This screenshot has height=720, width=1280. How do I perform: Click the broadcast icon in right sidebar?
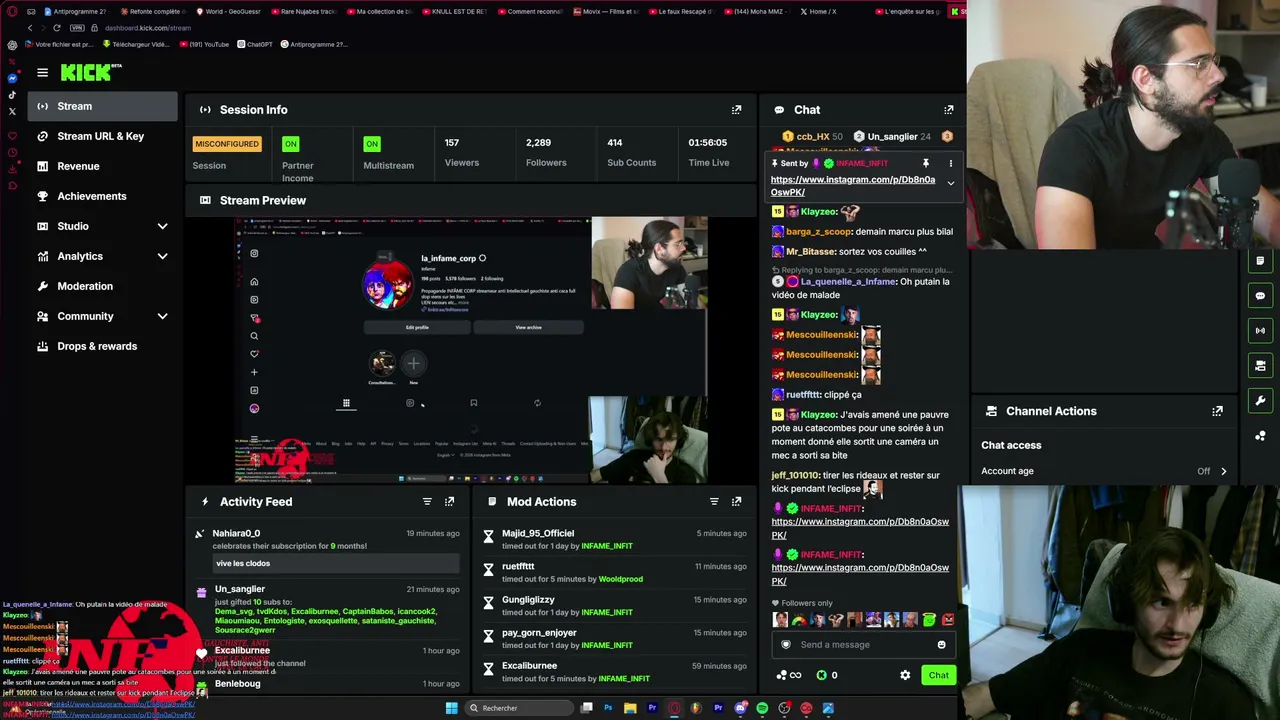tap(1260, 330)
